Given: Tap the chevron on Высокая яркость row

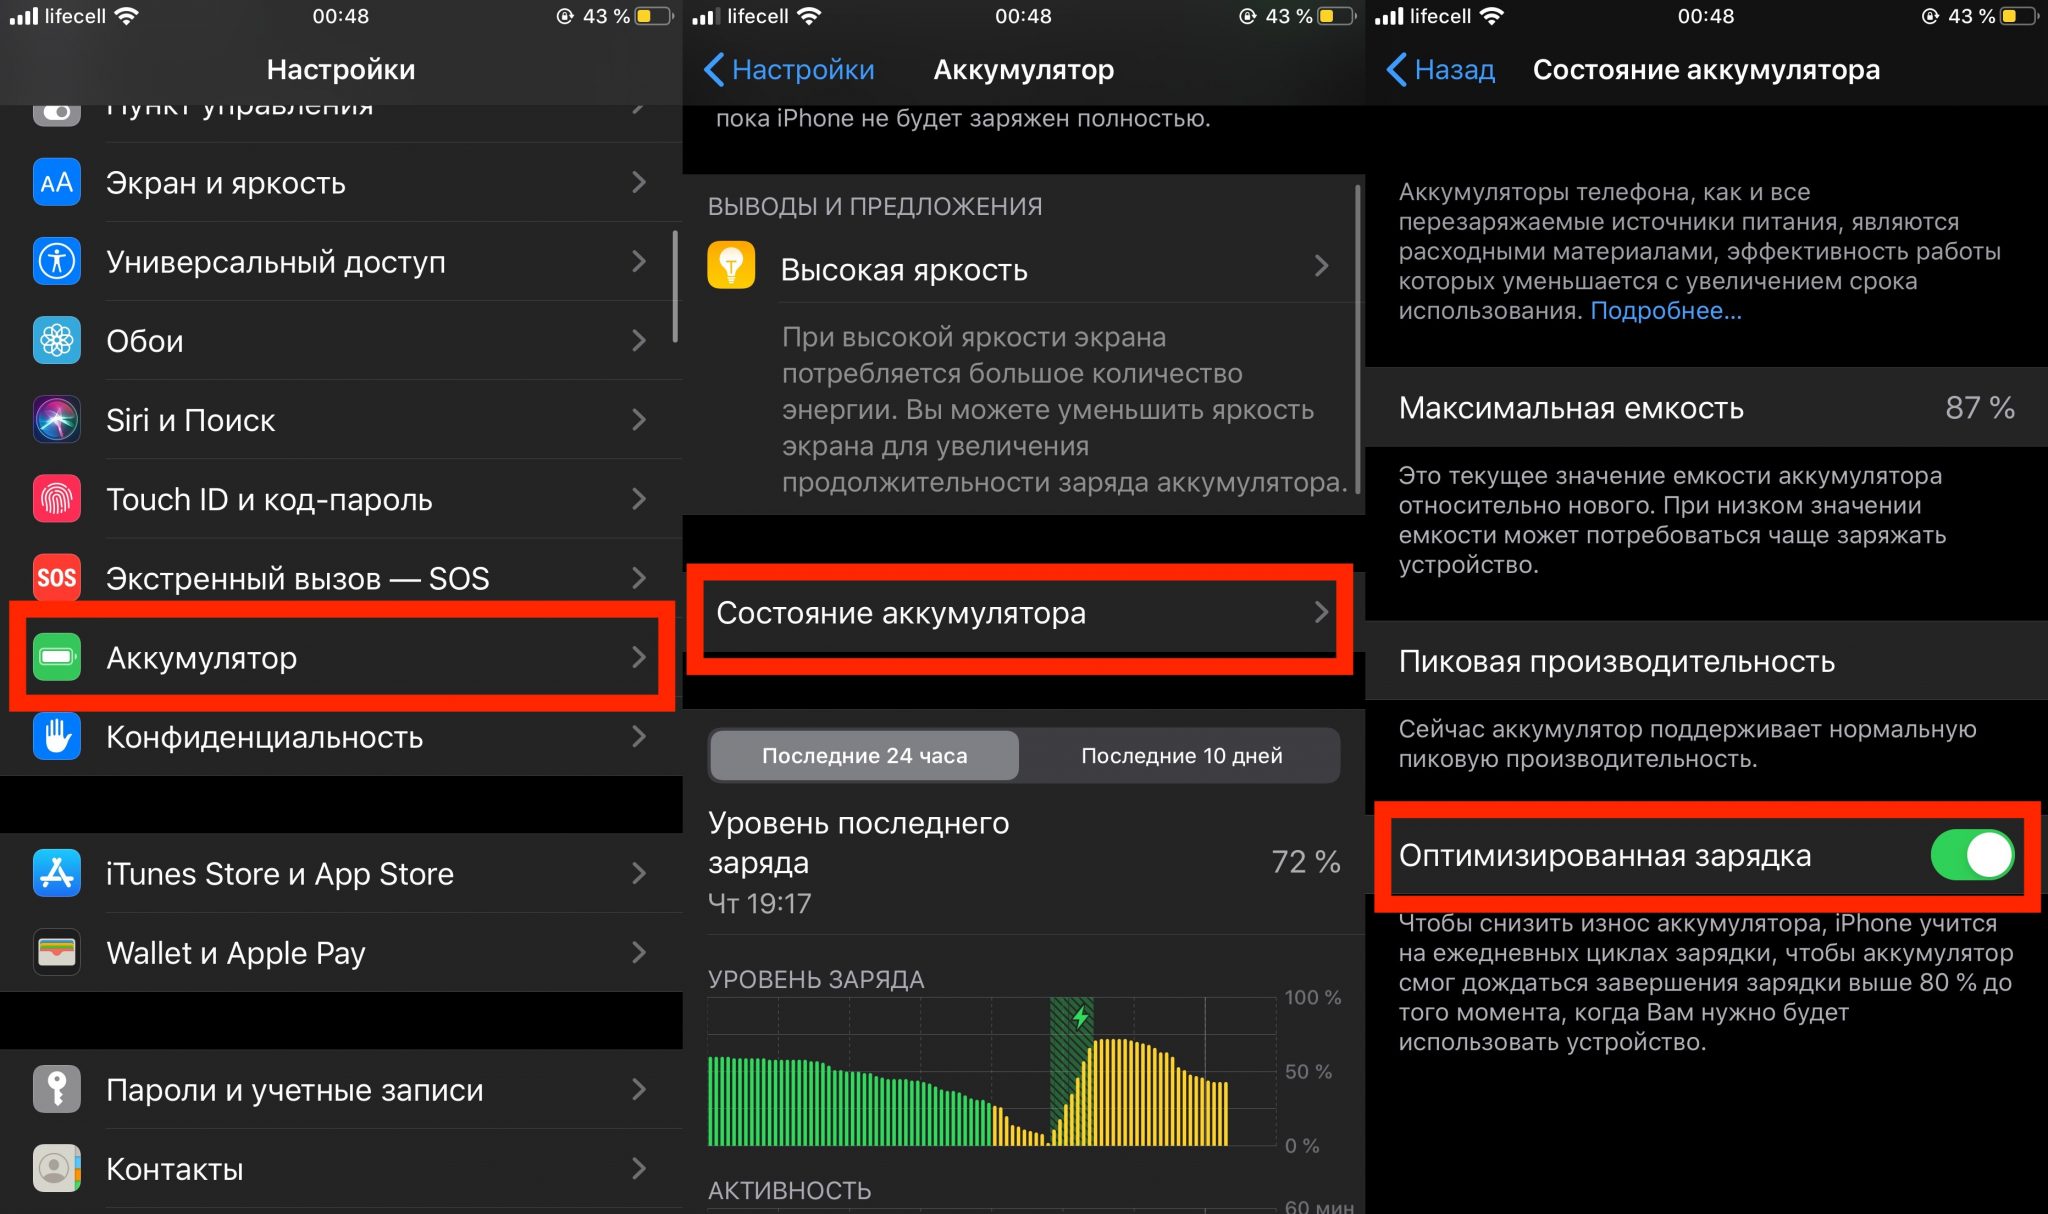Looking at the screenshot, I should point(1321,265).
